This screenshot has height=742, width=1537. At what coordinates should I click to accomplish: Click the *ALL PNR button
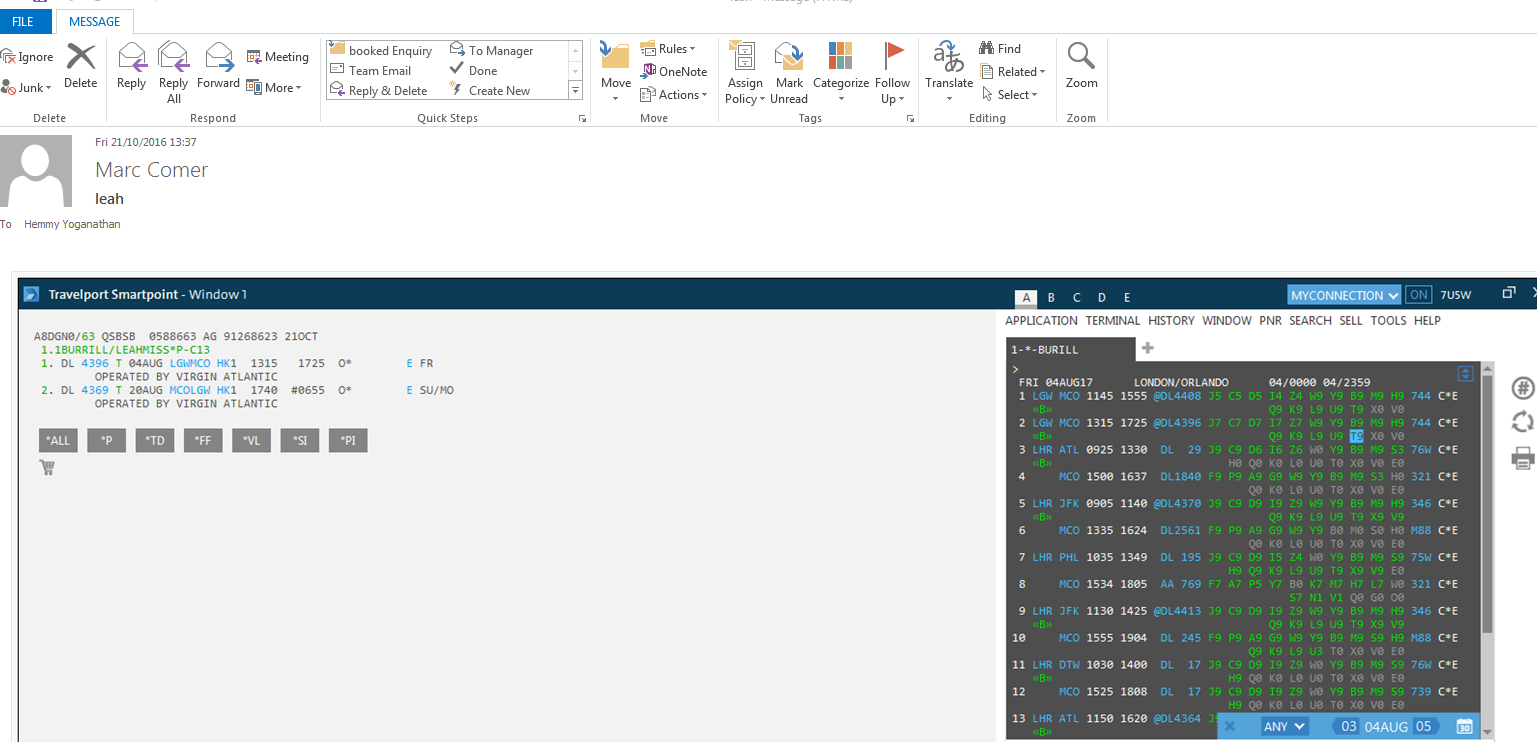(58, 440)
